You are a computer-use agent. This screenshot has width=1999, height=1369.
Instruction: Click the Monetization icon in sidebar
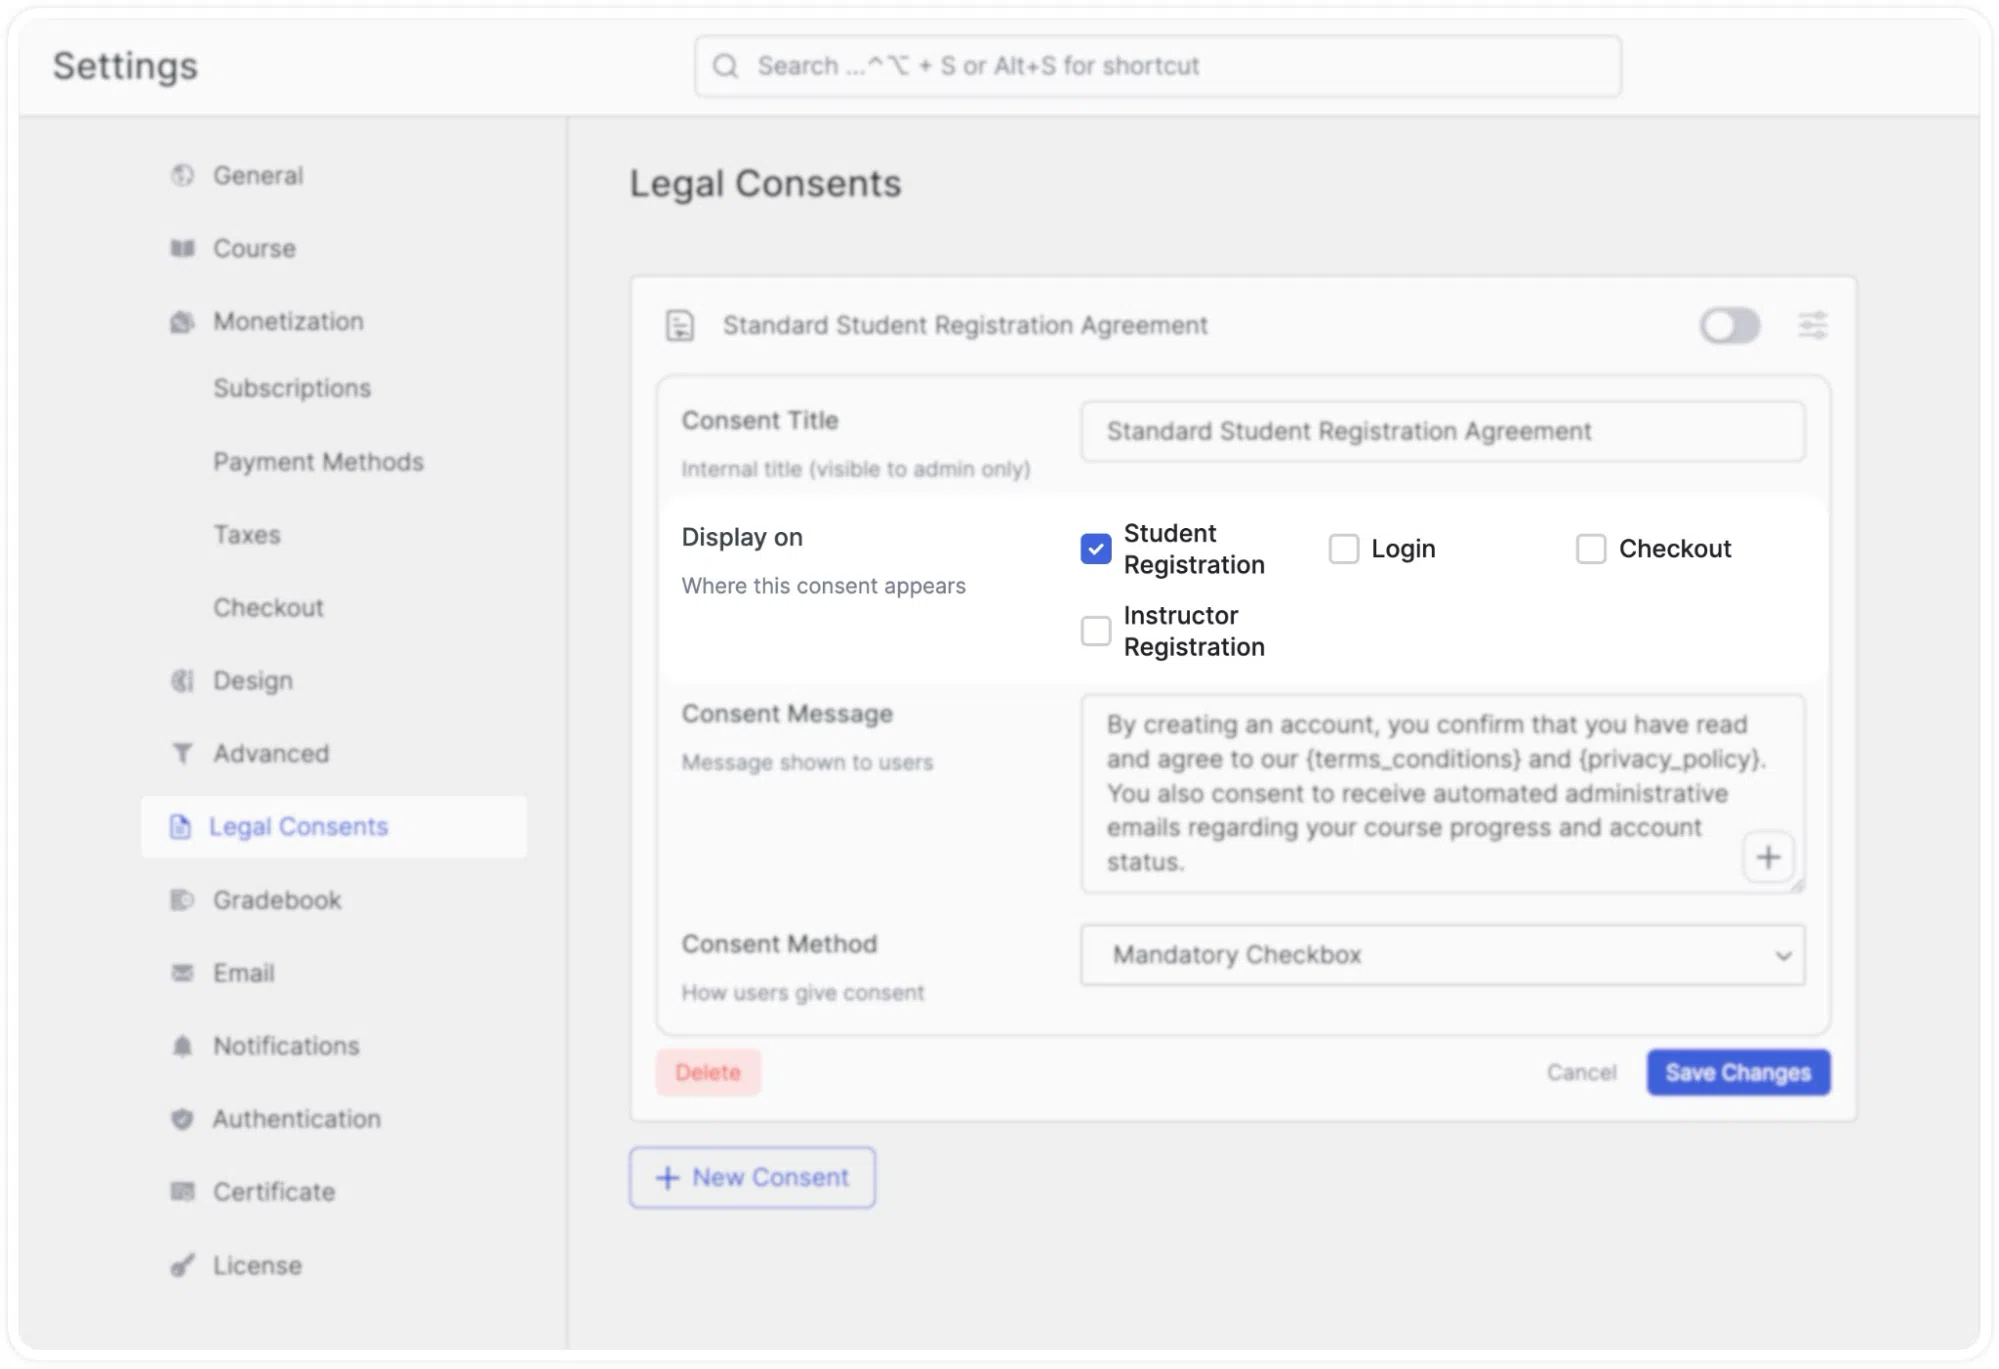coord(182,321)
